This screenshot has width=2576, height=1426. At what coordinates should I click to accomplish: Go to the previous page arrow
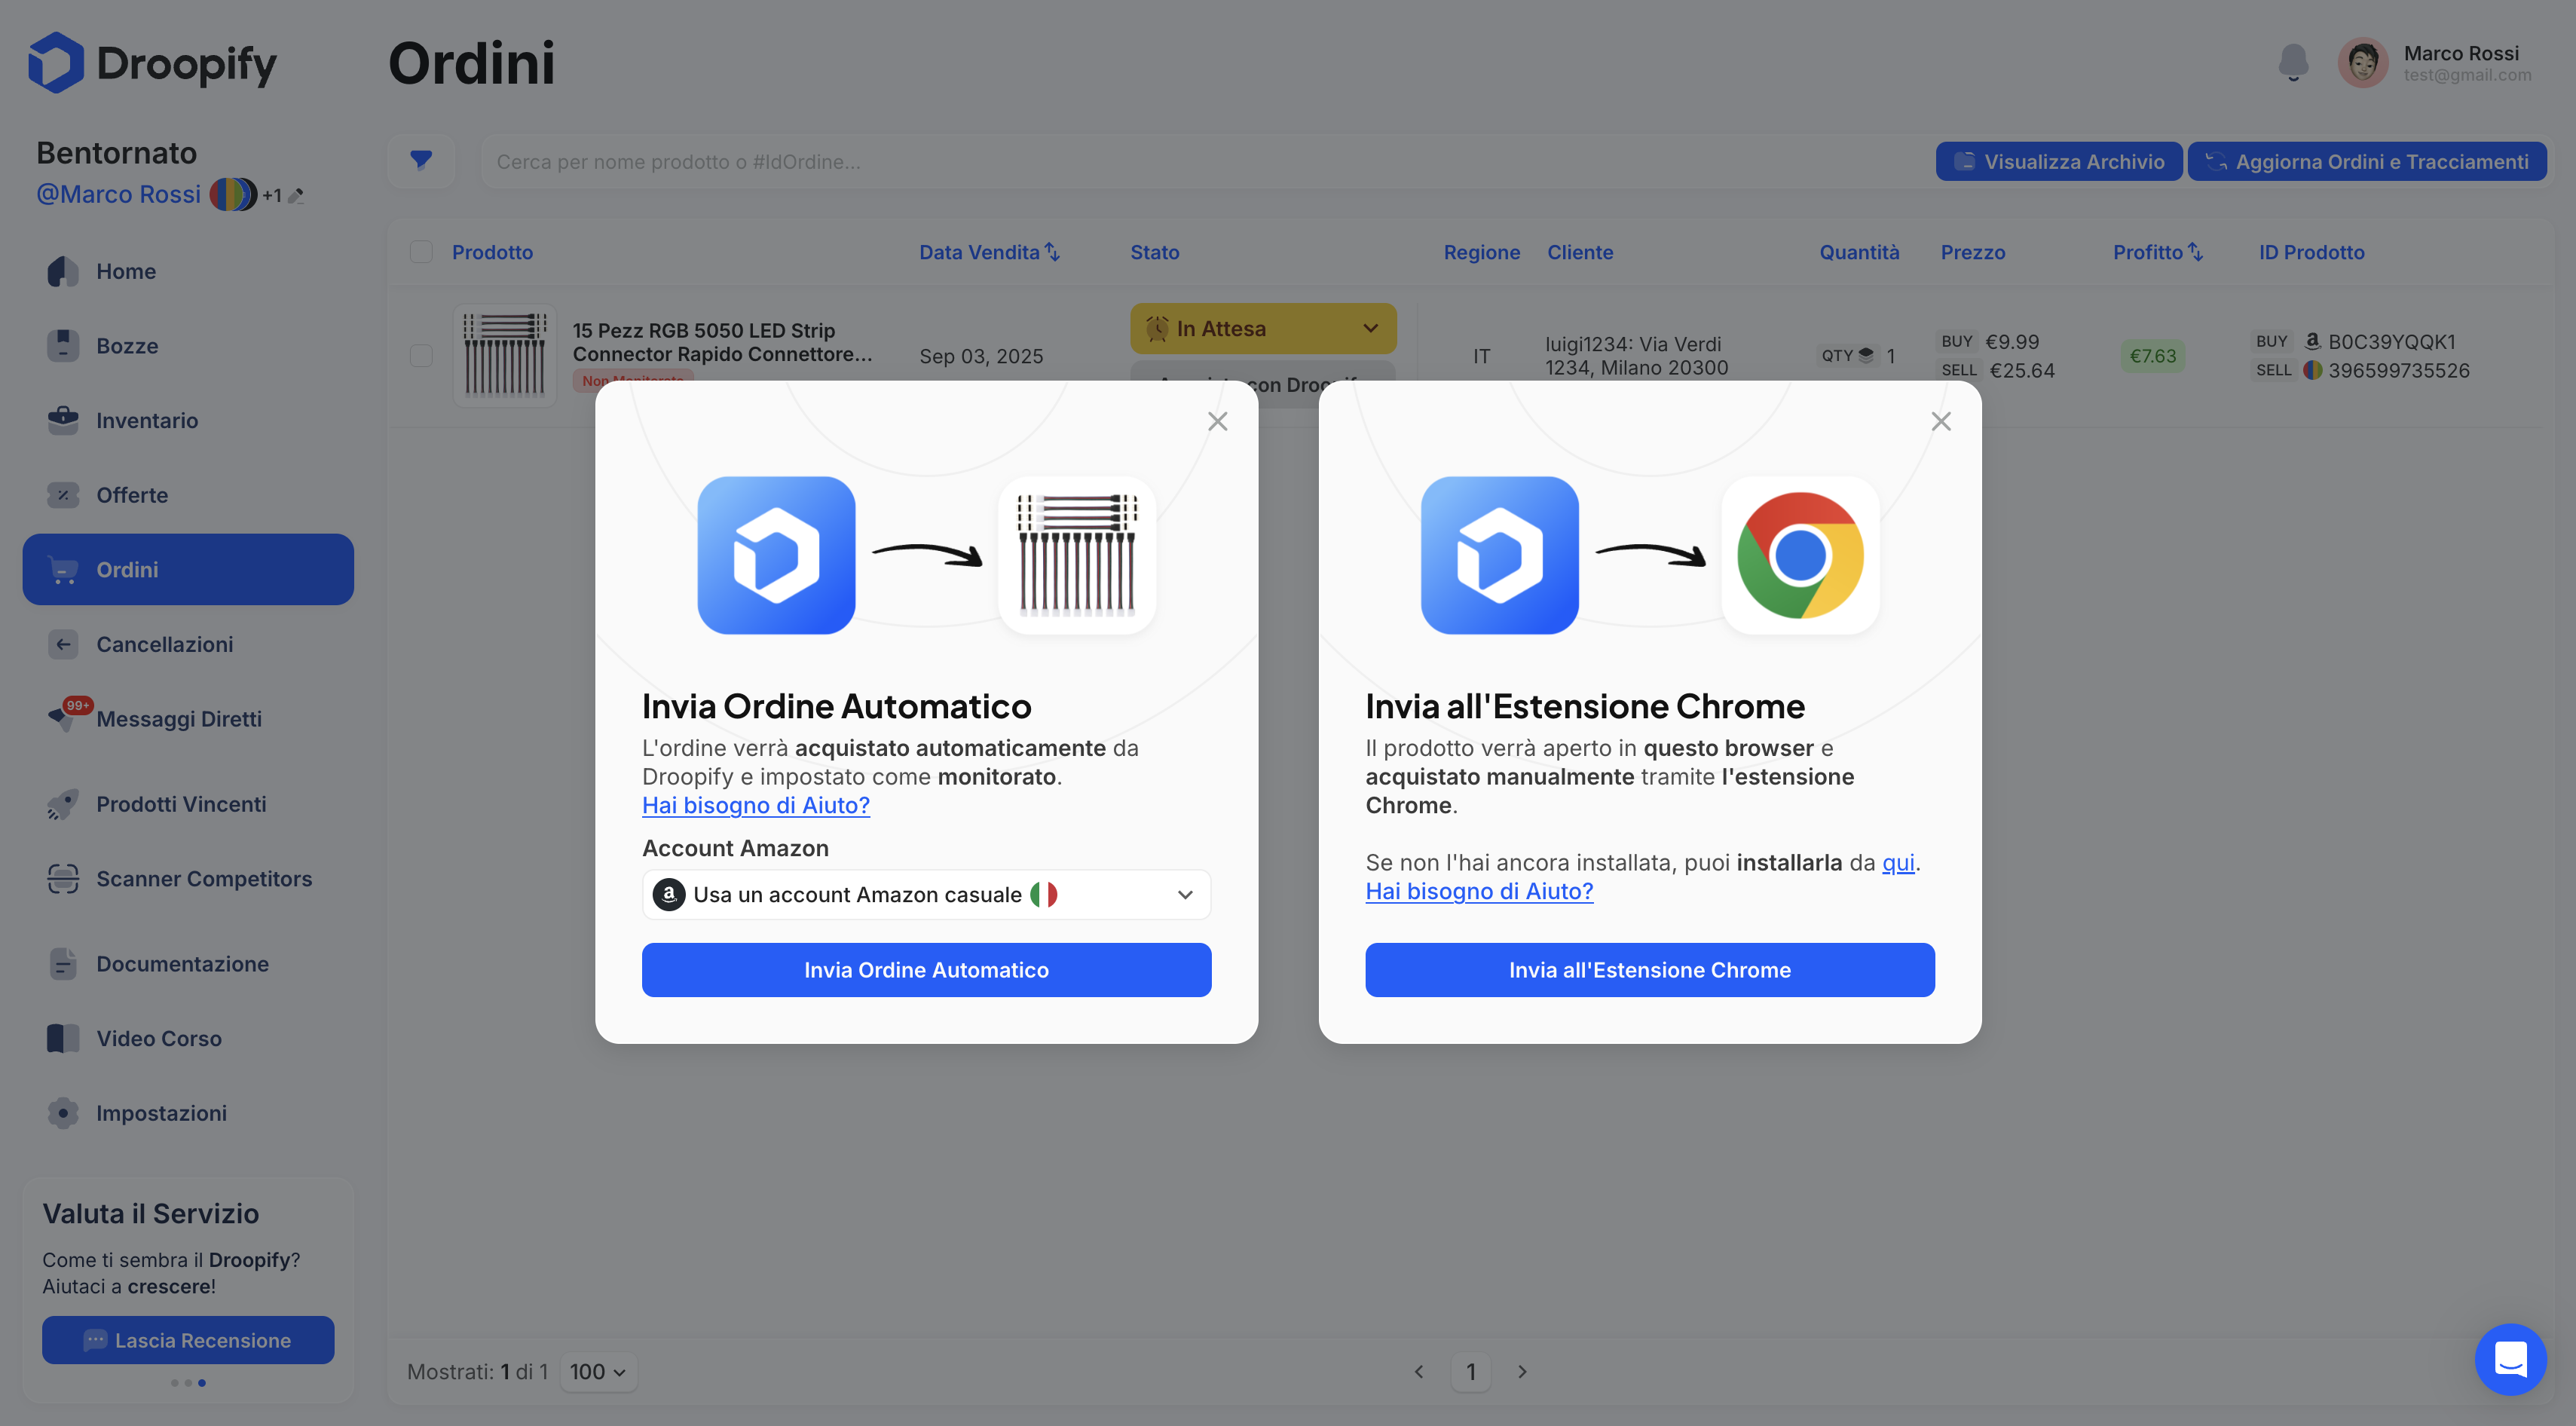click(1419, 1371)
